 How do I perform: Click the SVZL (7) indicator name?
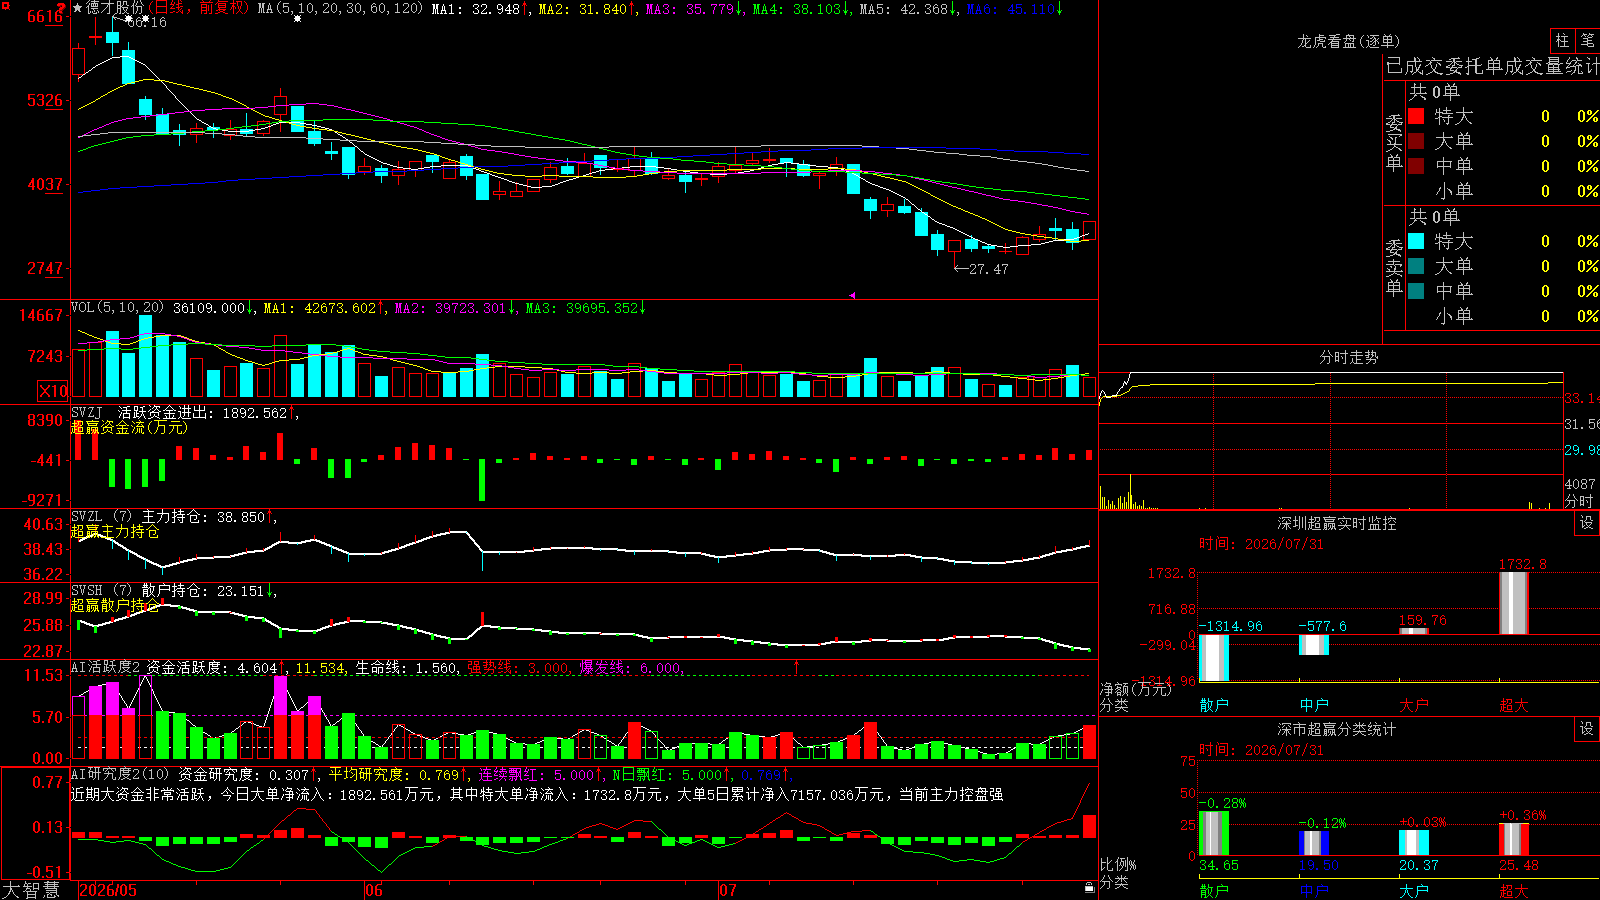[x=101, y=517]
